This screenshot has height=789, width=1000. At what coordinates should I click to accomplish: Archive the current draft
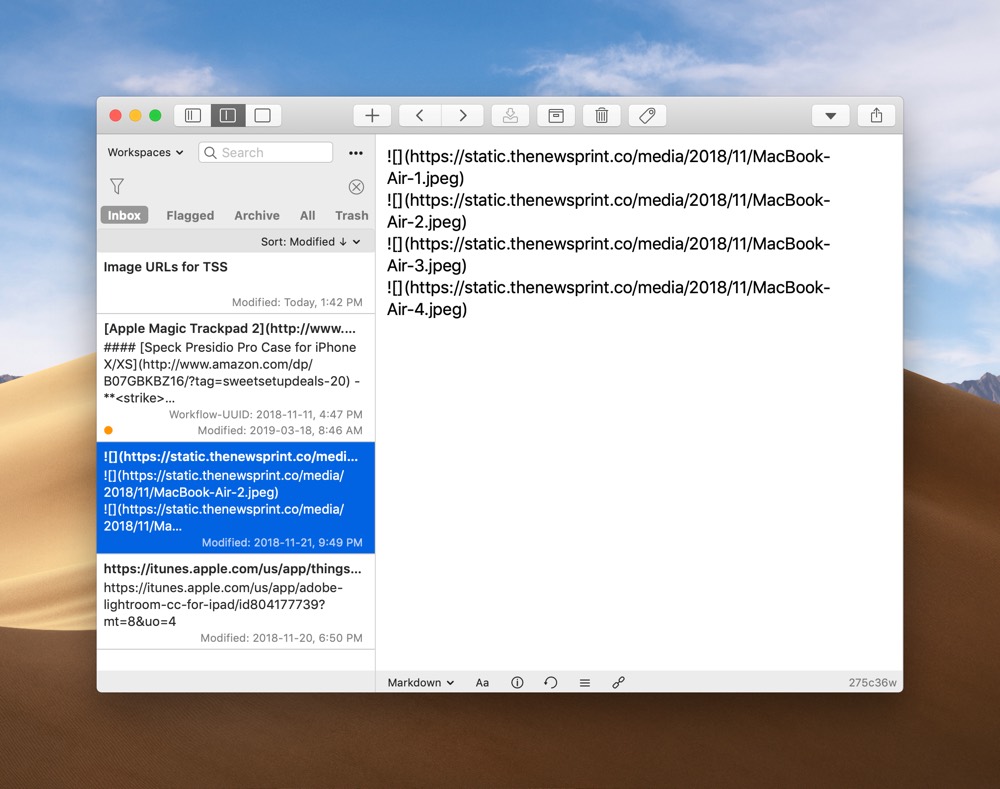[556, 115]
